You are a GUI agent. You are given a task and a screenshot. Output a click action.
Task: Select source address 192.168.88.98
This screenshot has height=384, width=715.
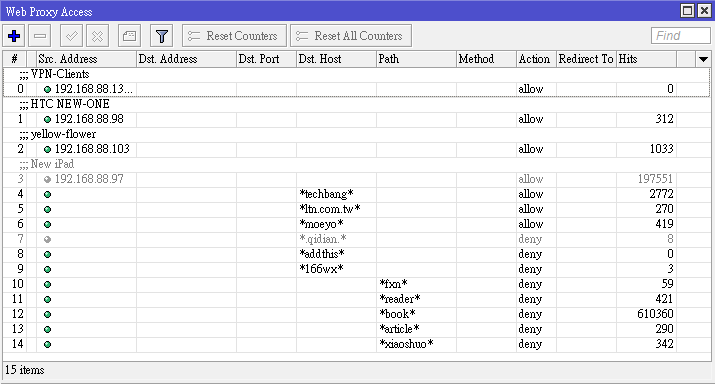tap(89, 119)
